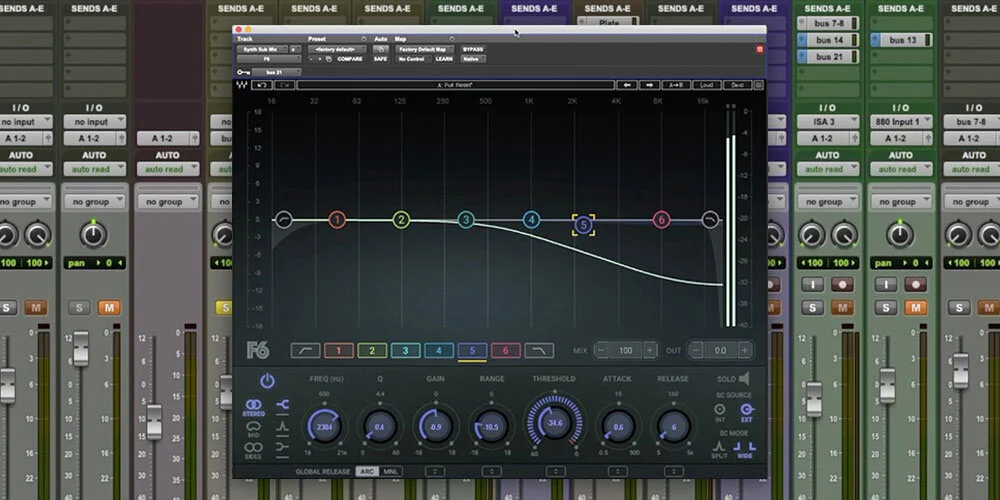The height and width of the screenshot is (500, 1000).
Task: Go to next preset with right arrow
Action: [649, 85]
